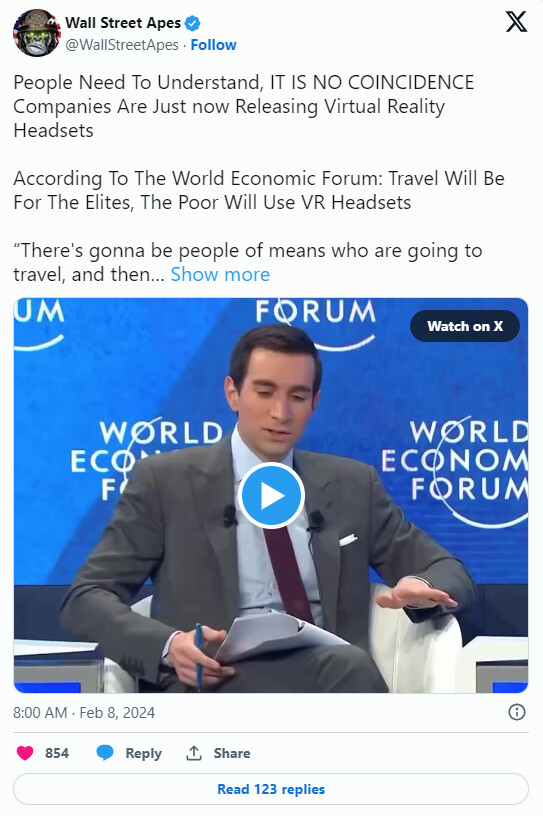Click the Reply text label

coord(144,753)
